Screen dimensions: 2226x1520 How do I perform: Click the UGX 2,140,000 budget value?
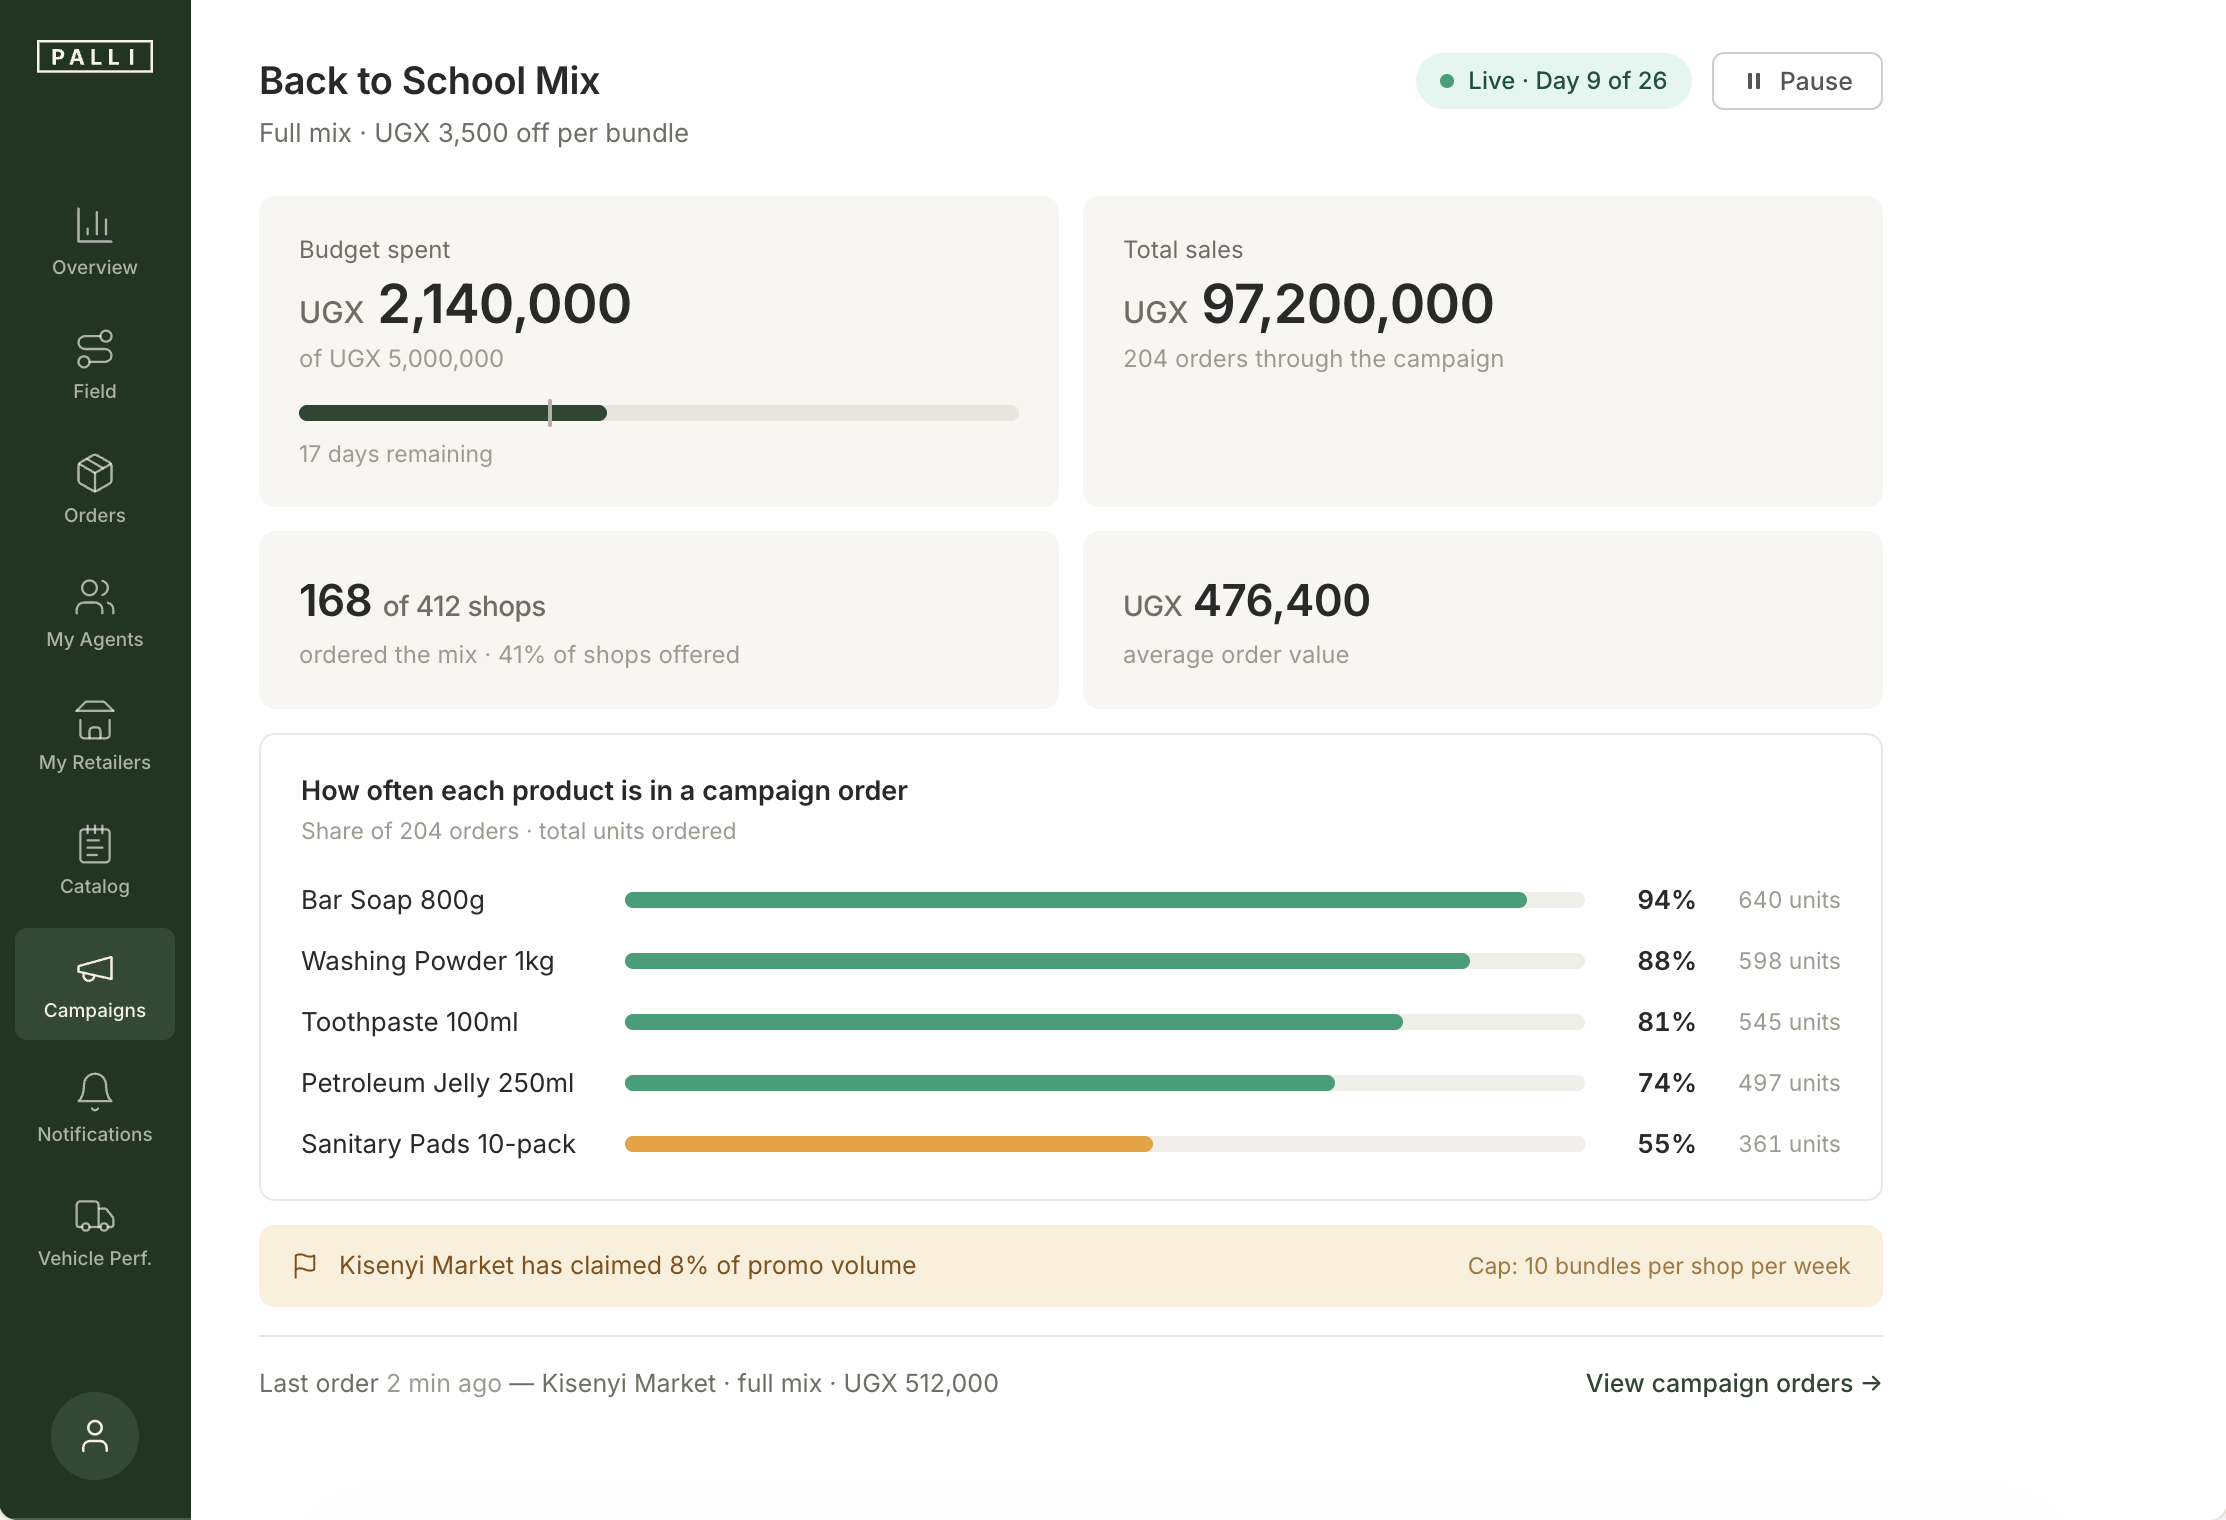pyautogui.click(x=465, y=304)
